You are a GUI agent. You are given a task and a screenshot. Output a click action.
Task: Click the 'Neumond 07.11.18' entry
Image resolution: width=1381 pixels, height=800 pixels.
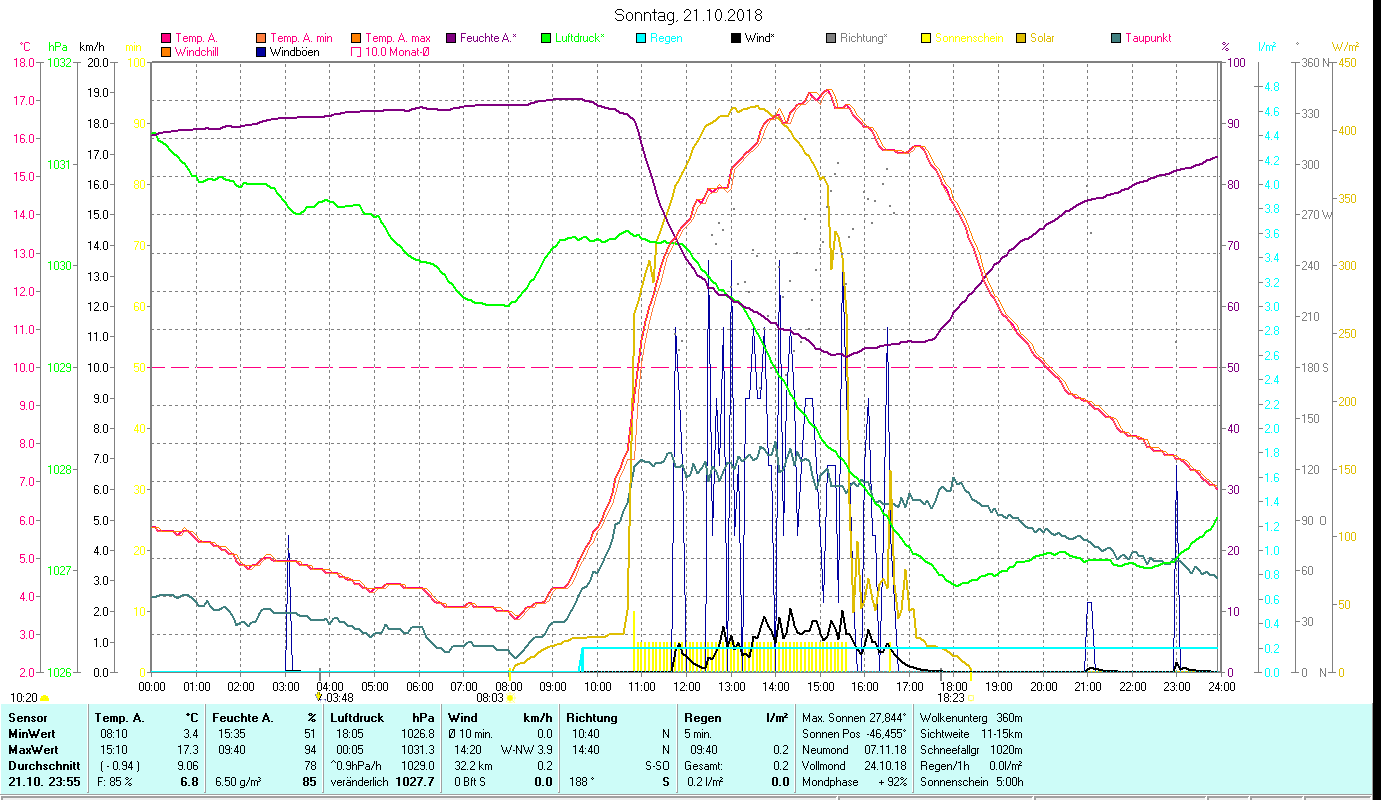(855, 750)
